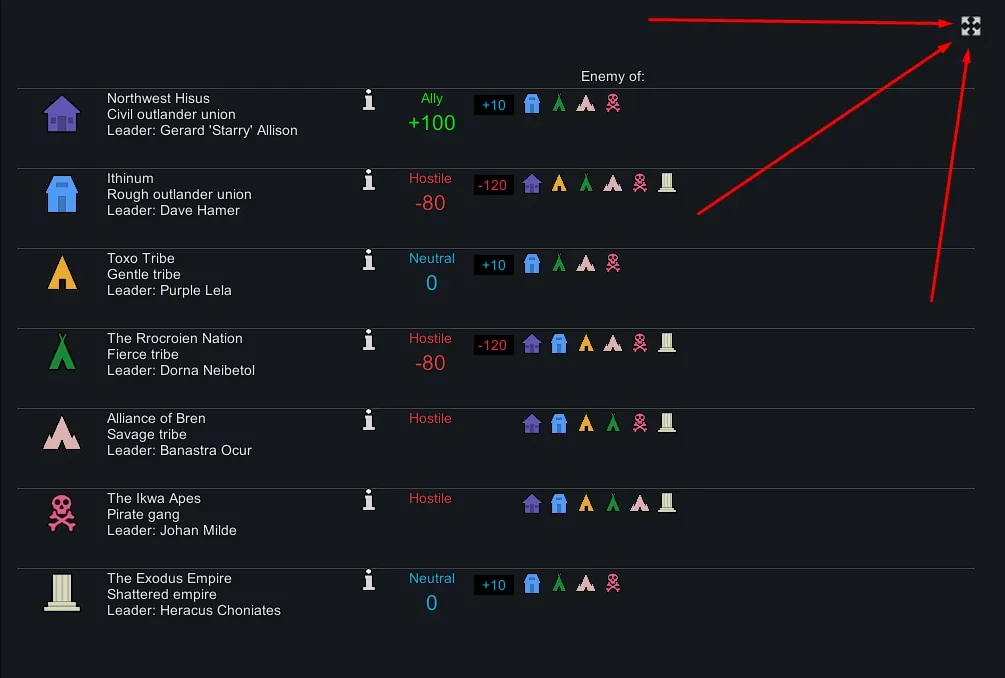The height and width of the screenshot is (678, 1005).
Task: Show info for Toxo Tribe
Action: click(x=369, y=260)
